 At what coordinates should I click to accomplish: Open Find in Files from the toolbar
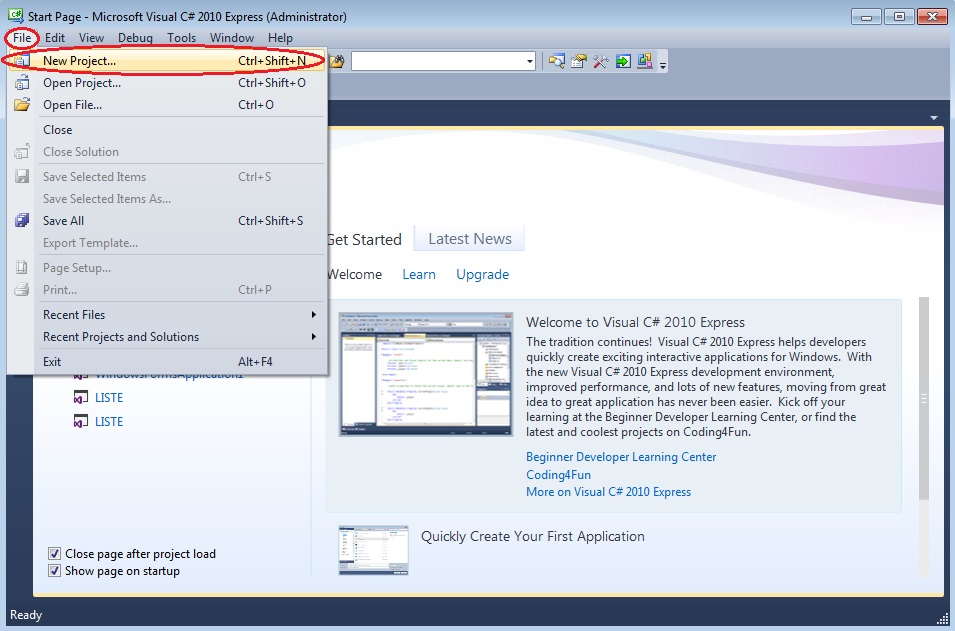[x=338, y=61]
